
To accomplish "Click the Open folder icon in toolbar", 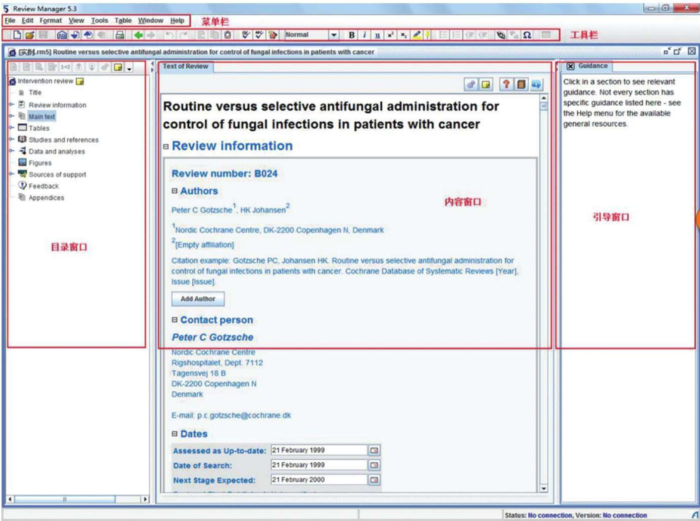I will [30, 35].
